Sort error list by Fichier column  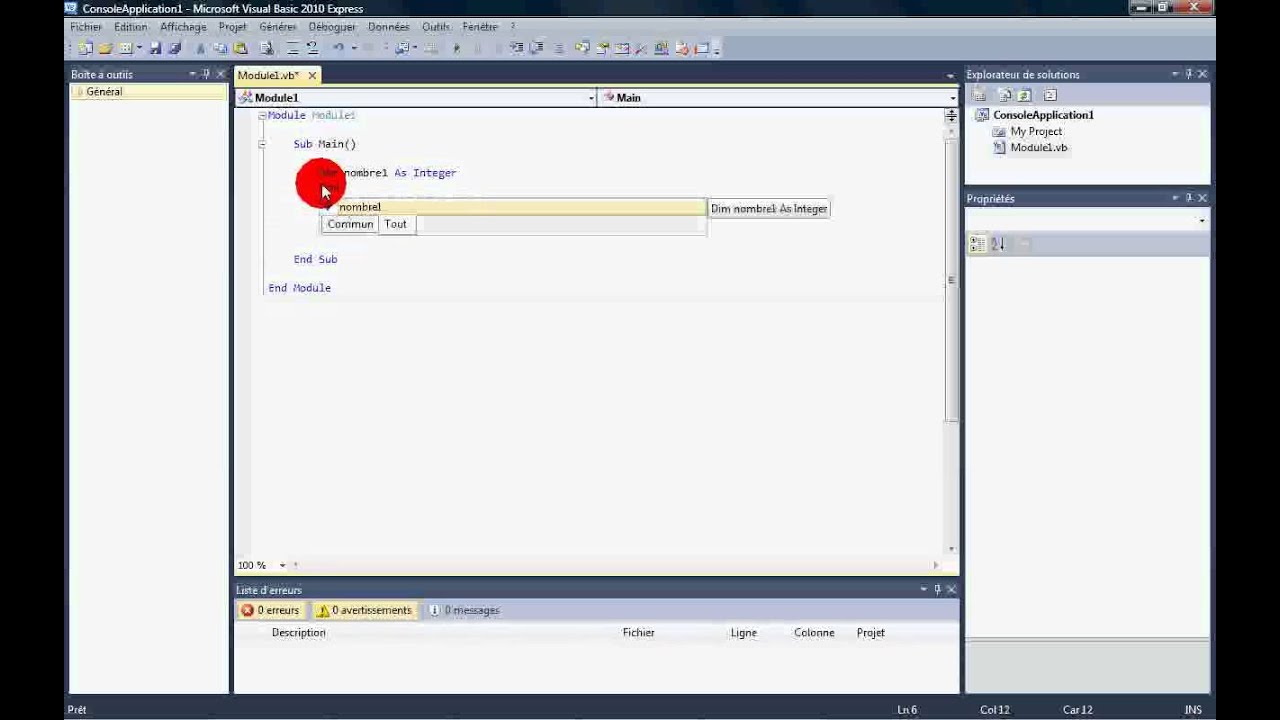click(x=638, y=632)
